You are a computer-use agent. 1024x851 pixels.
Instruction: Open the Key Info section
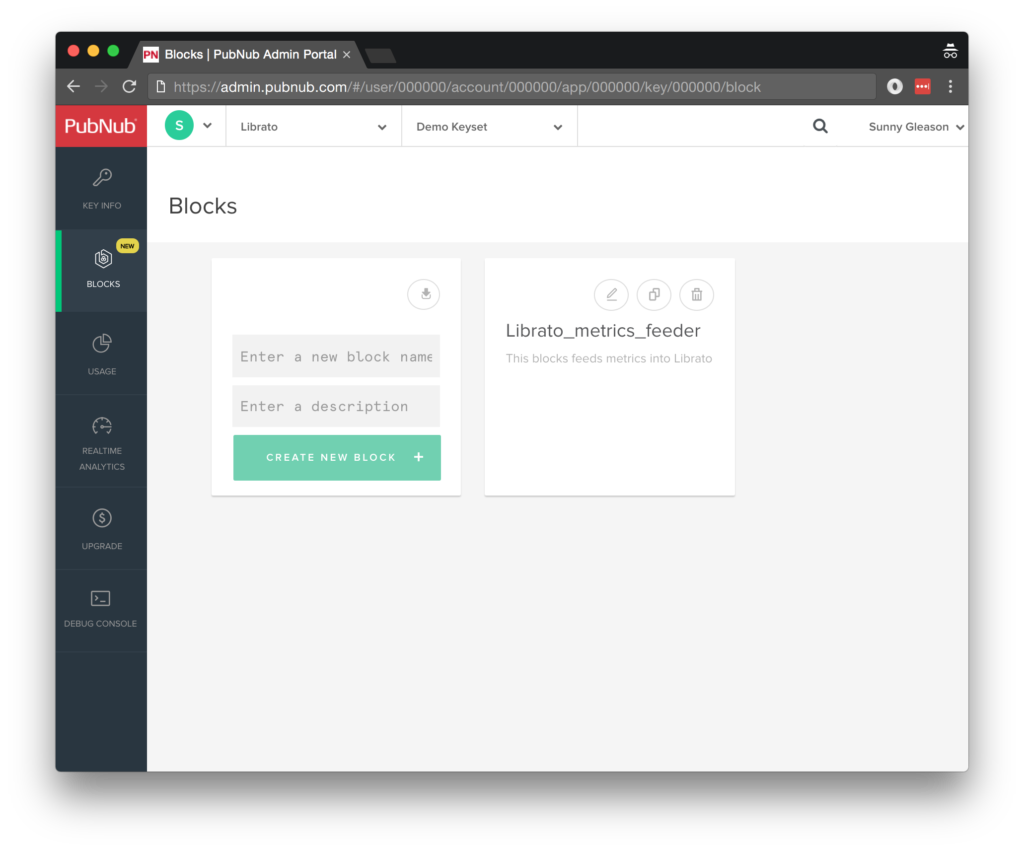(101, 190)
